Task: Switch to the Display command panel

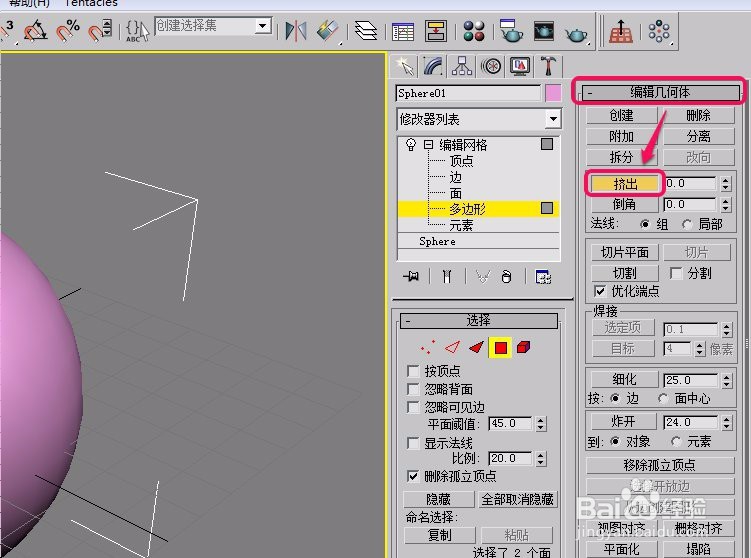Action: tap(520, 66)
